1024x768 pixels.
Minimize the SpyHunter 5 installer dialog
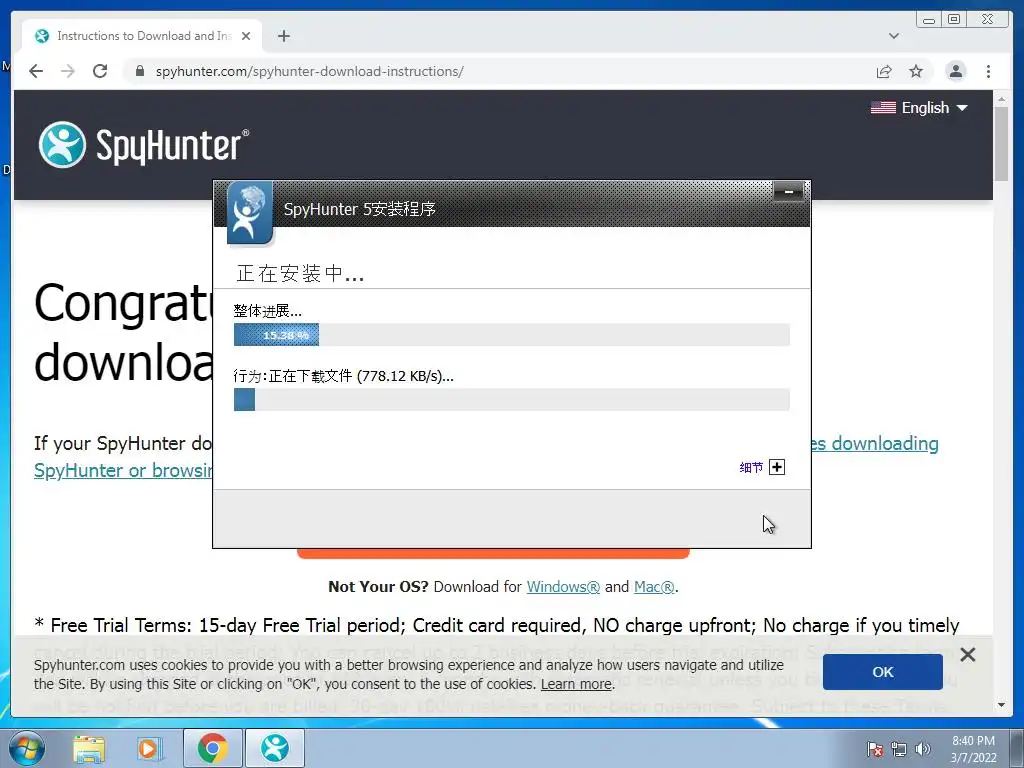point(789,192)
